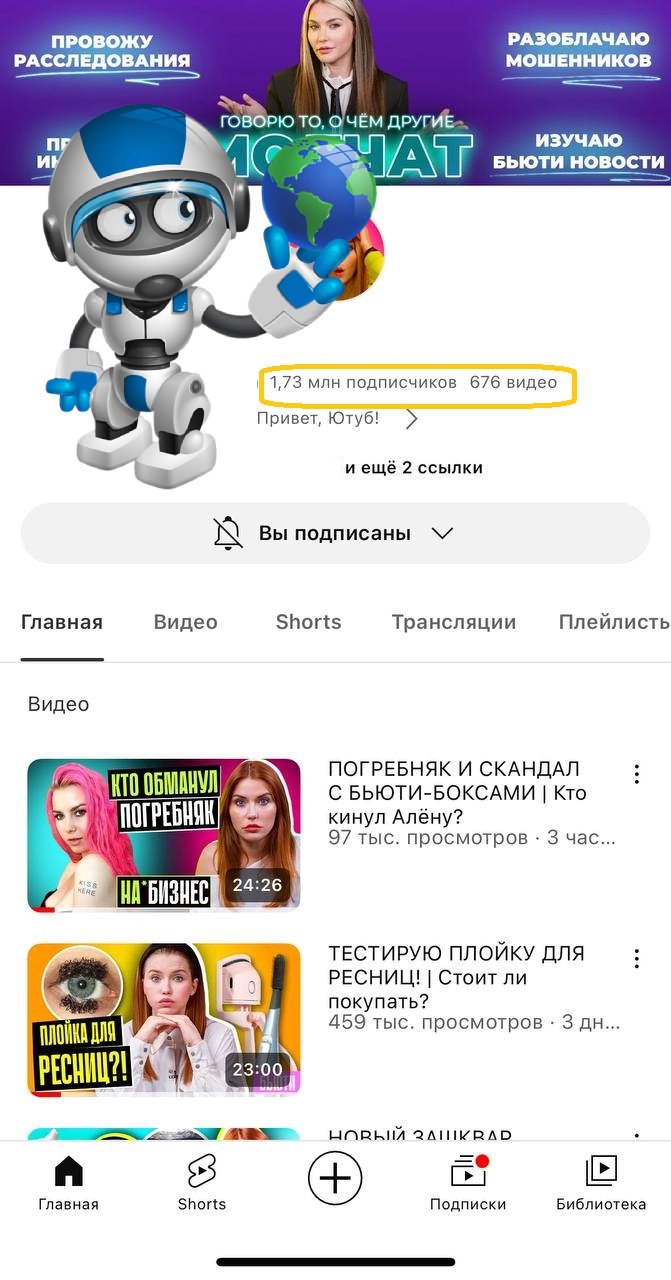Expand the Вы подписаны dropdown chevron
The height and width of the screenshot is (1280, 671).
tap(442, 533)
